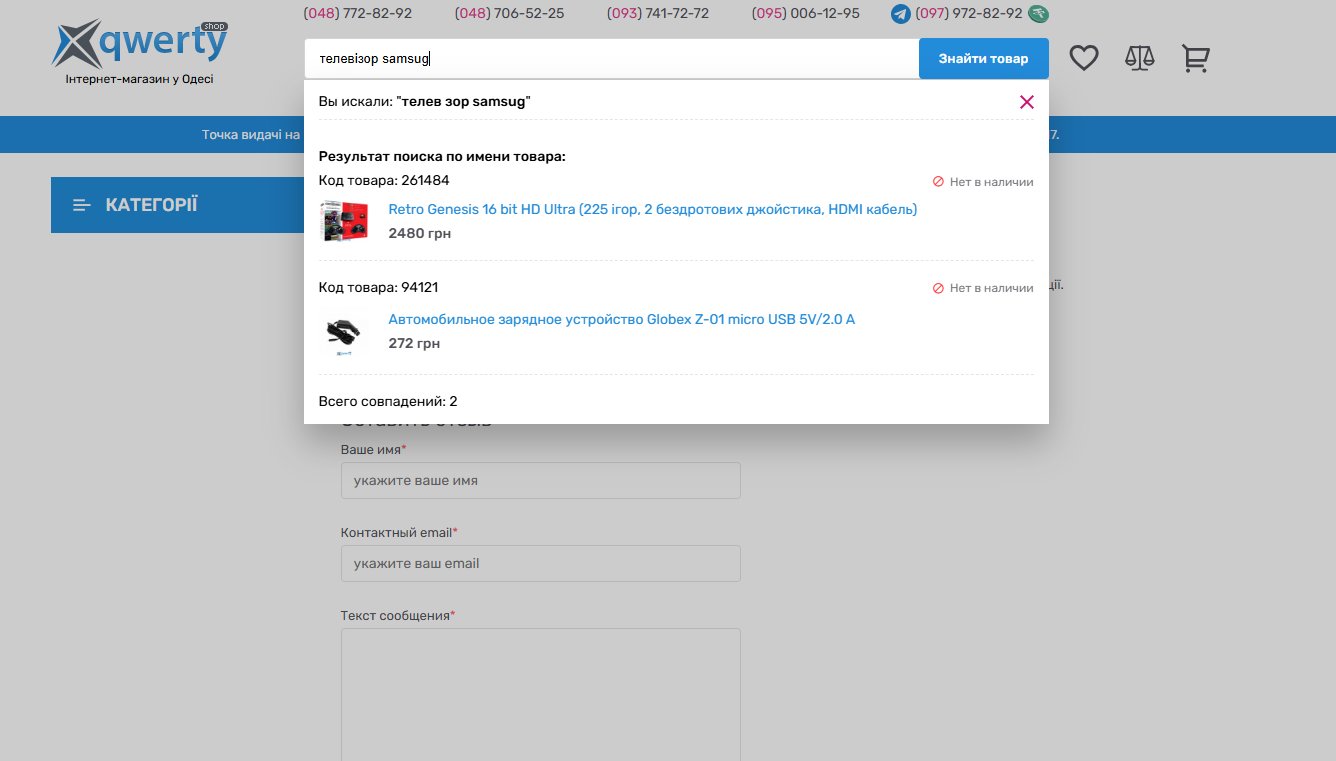The width and height of the screenshot is (1336, 761).
Task: Click the Контактный email input field
Action: (540, 563)
